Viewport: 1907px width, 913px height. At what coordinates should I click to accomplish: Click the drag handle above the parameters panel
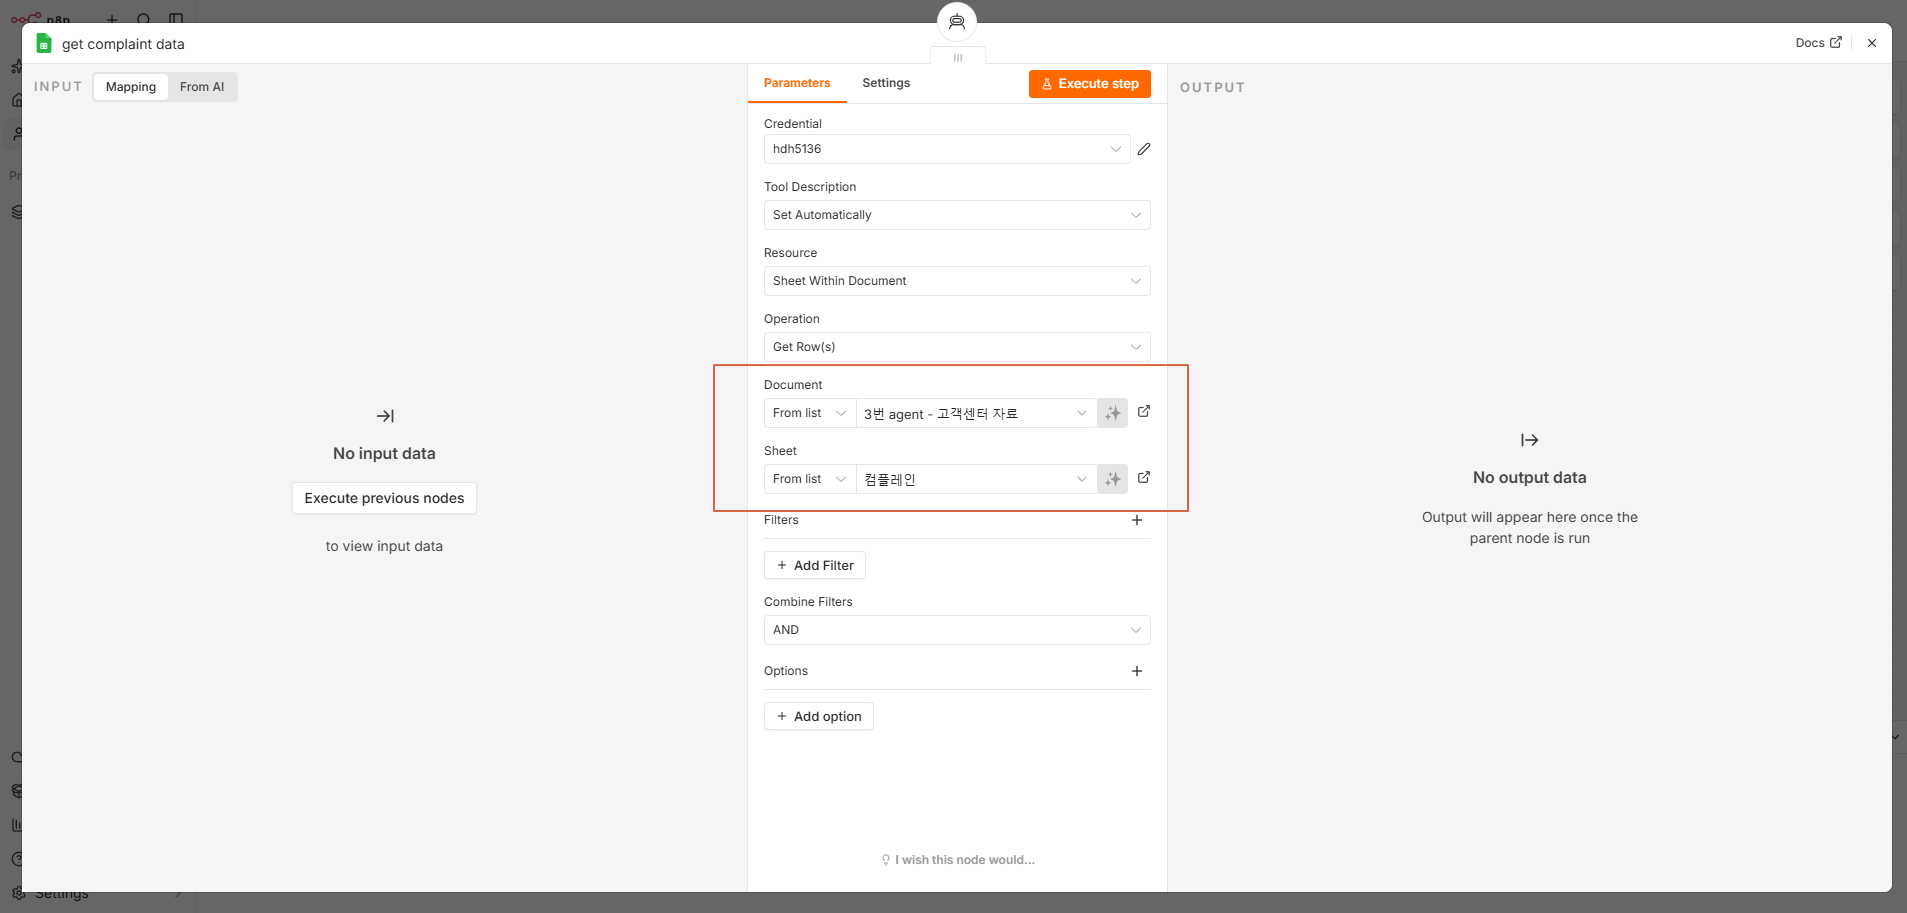click(x=958, y=57)
